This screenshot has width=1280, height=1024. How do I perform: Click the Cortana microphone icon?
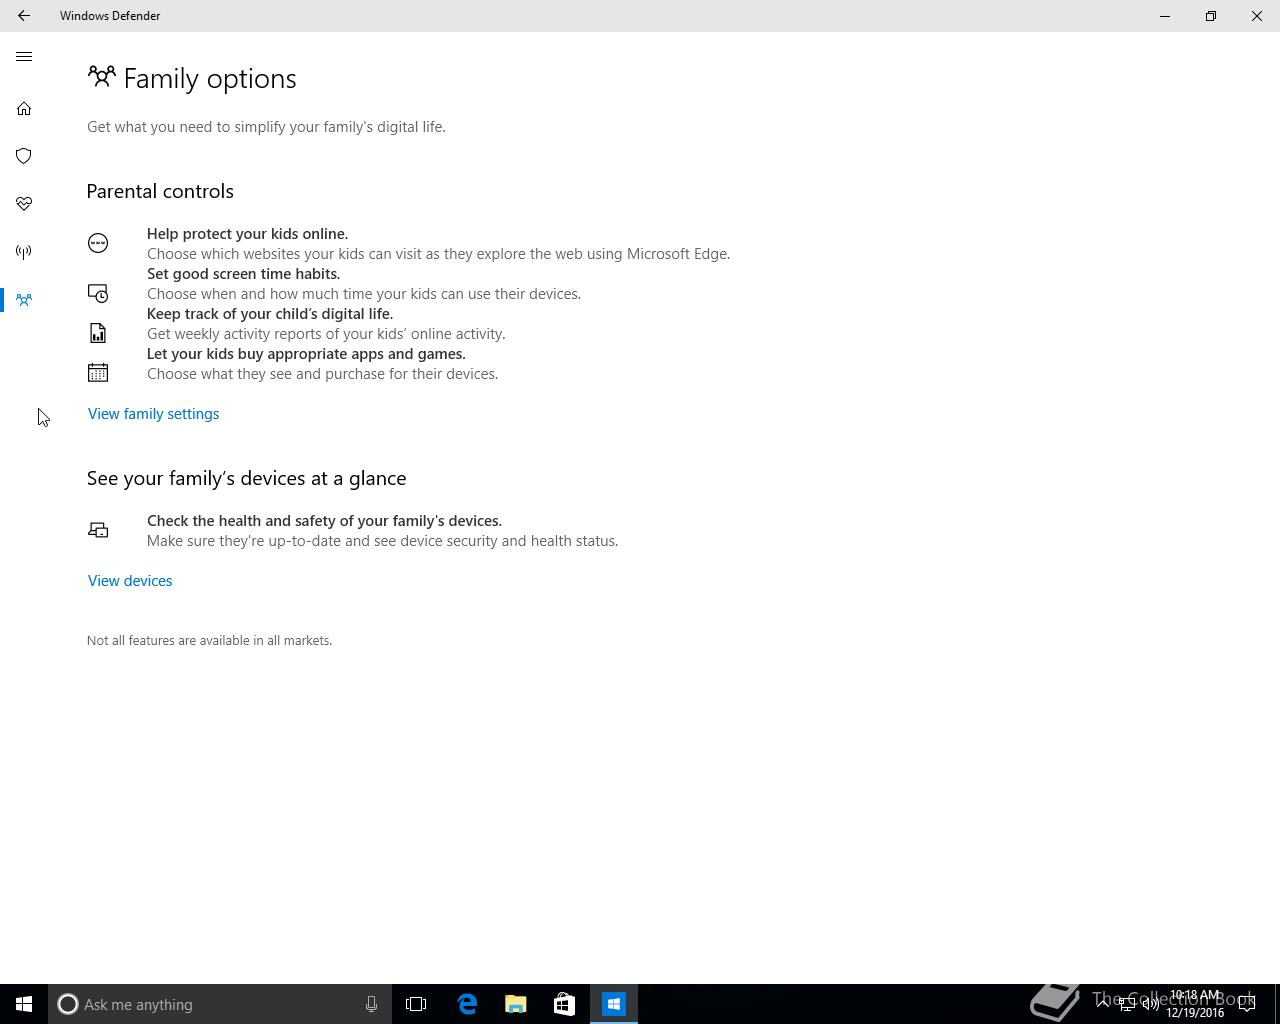(371, 1004)
